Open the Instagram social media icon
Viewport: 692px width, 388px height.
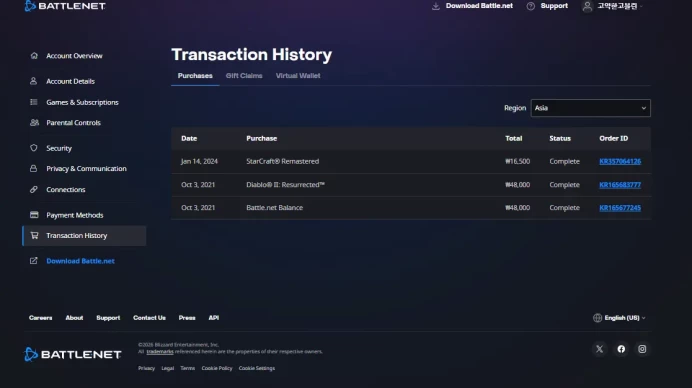coord(642,349)
